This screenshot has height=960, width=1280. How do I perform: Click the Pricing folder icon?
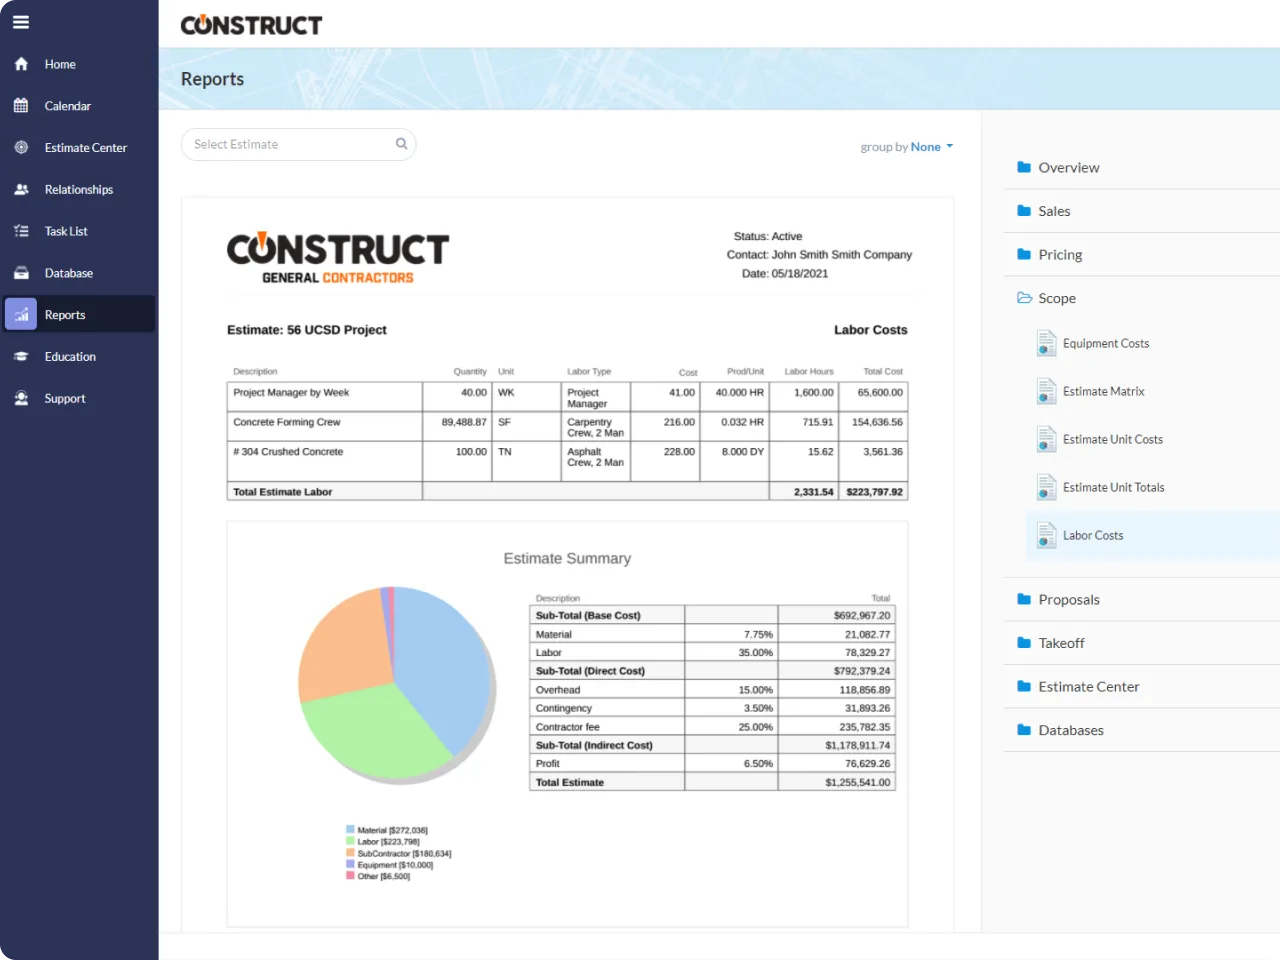coord(1024,255)
